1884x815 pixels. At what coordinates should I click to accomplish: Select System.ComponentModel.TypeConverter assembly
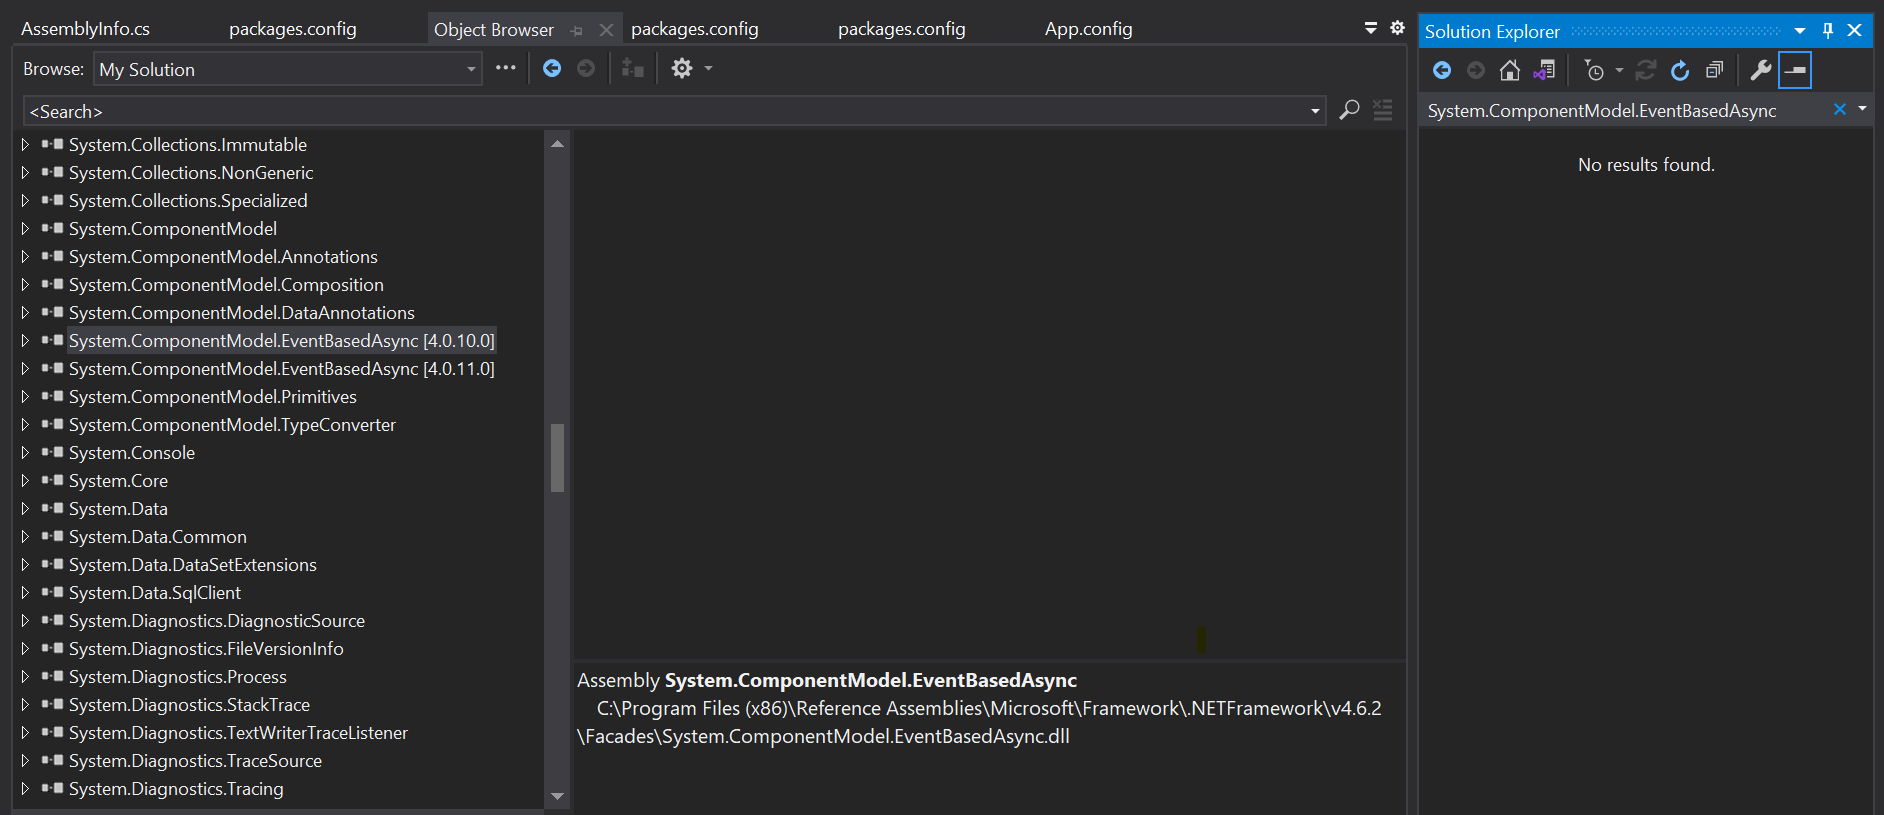coord(232,425)
